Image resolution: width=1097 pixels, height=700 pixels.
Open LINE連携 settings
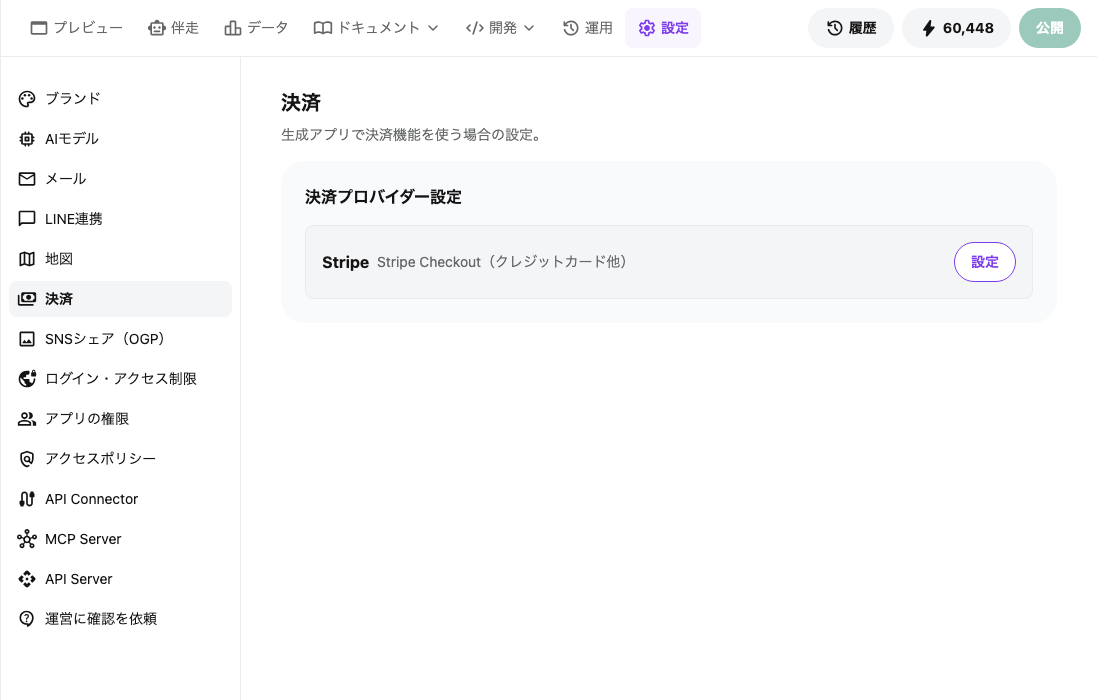tap(120, 219)
